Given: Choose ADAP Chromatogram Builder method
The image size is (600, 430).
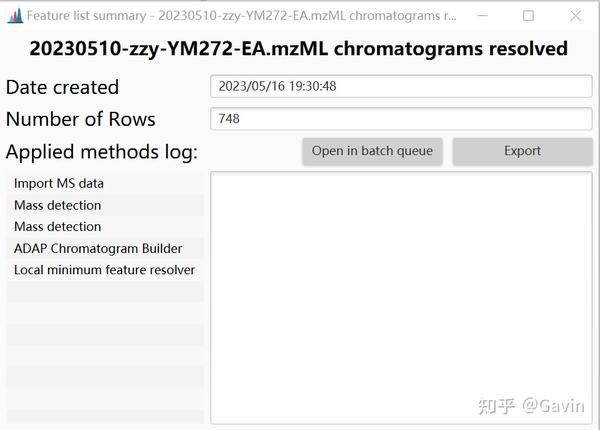Looking at the screenshot, I should pyautogui.click(x=98, y=249).
